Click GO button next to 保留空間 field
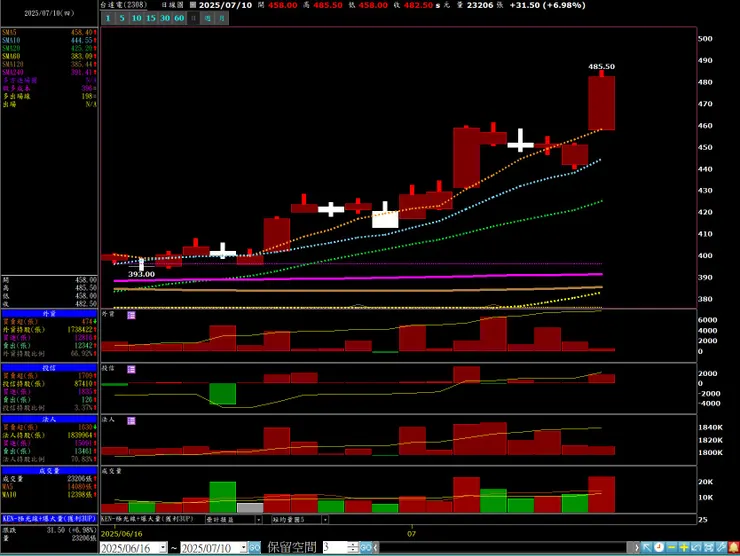Image resolution: width=740 pixels, height=556 pixels. [x=365, y=548]
